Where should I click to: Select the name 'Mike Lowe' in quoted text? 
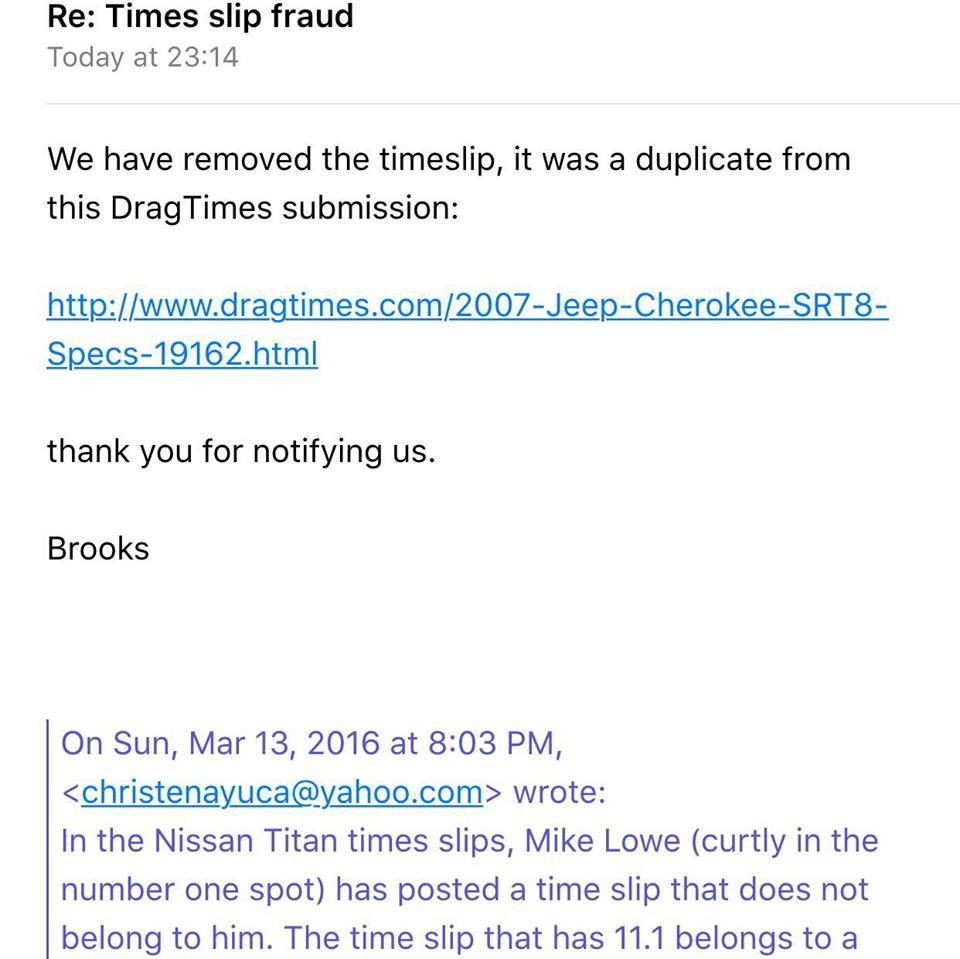tap(602, 841)
